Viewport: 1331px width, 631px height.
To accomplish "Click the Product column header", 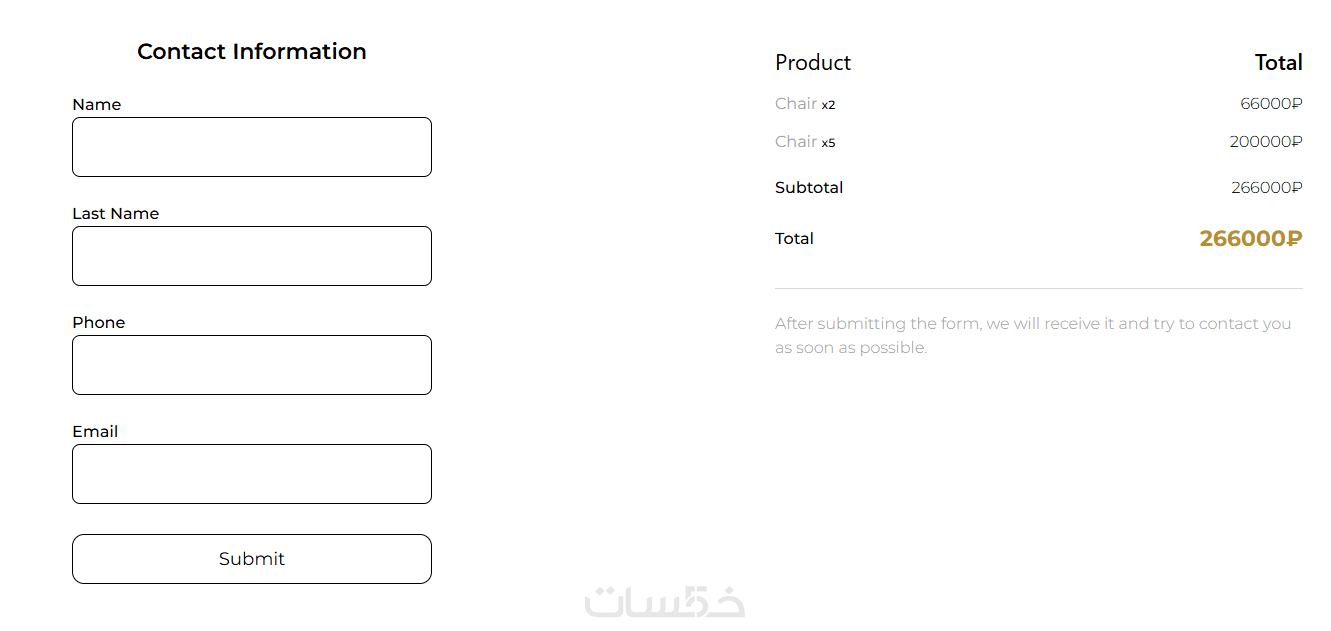I will [813, 63].
